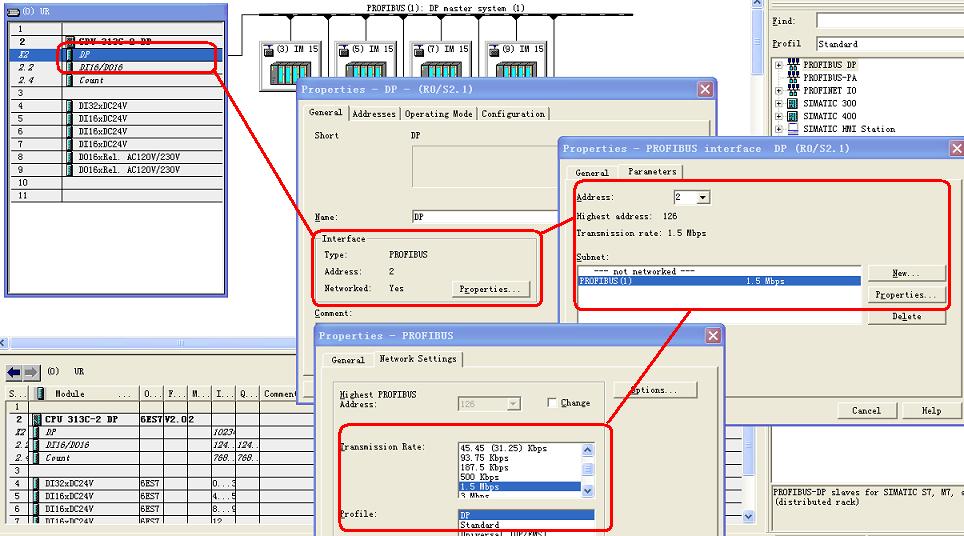
Task: Click the Options... button
Action: click(x=655, y=390)
